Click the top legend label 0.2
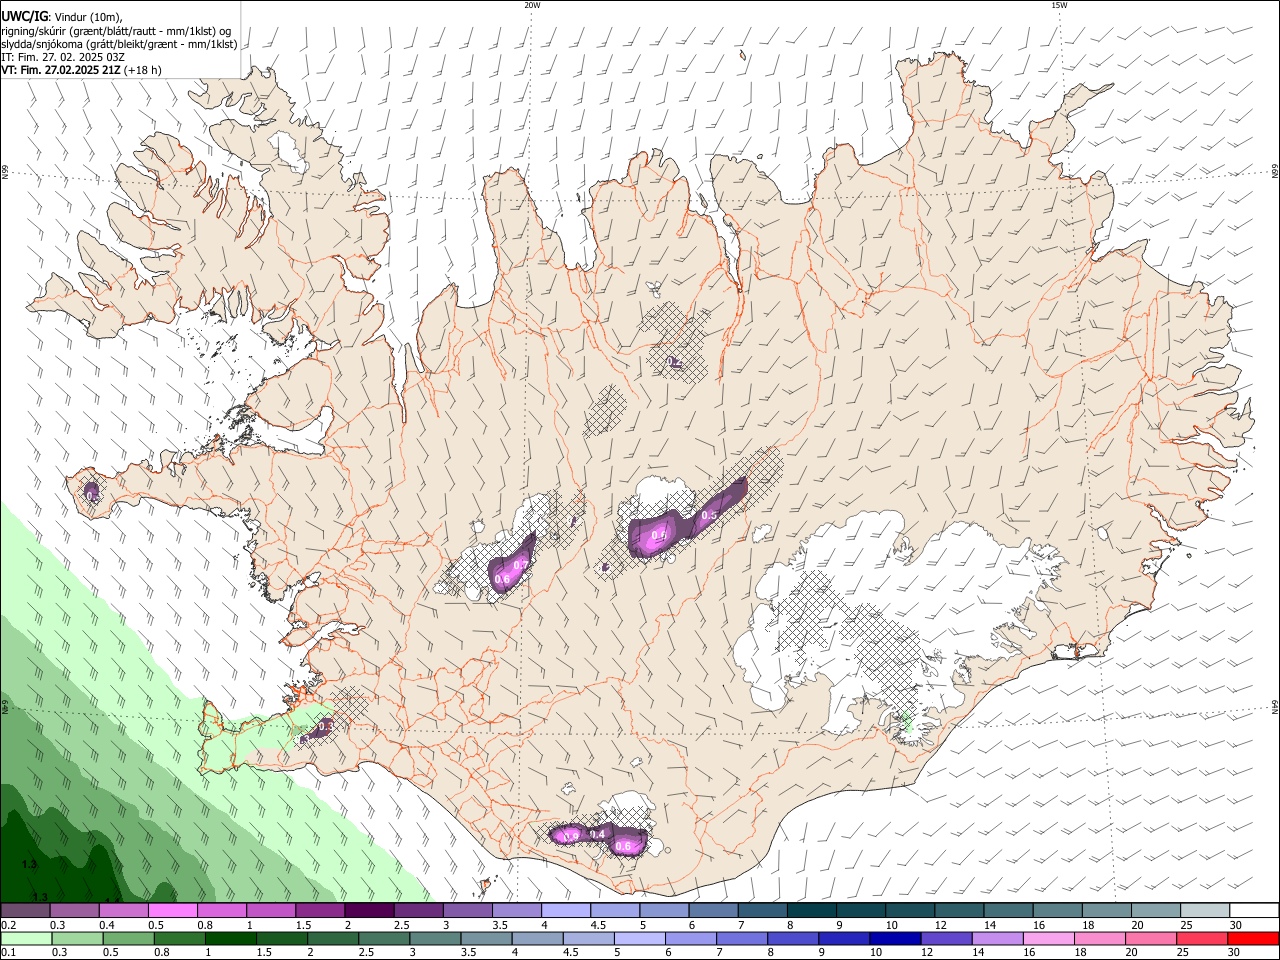This screenshot has height=960, width=1280. click(x=8, y=925)
